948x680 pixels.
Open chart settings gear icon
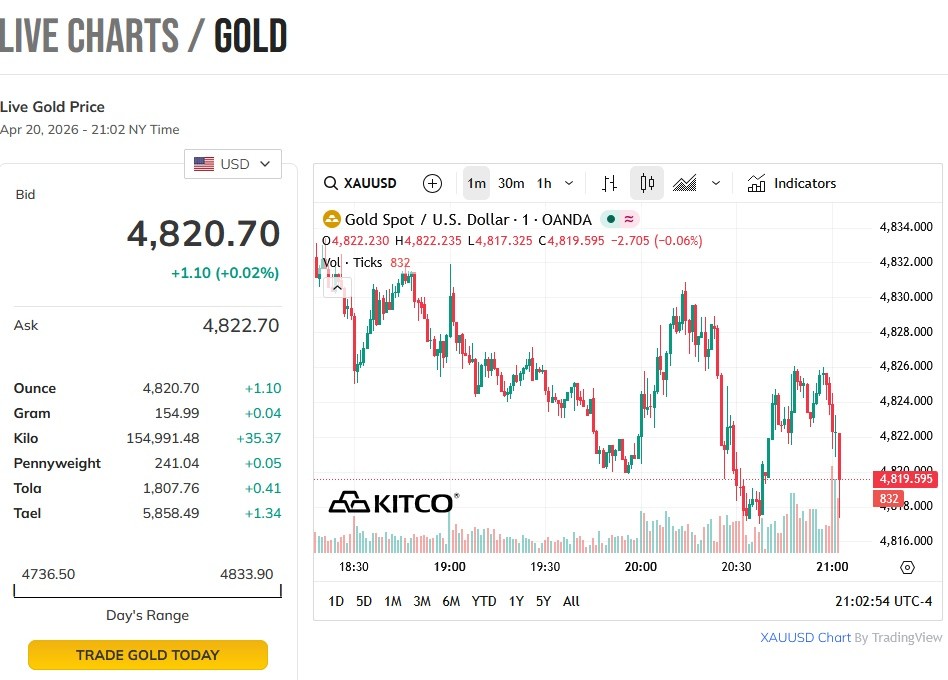coord(907,567)
